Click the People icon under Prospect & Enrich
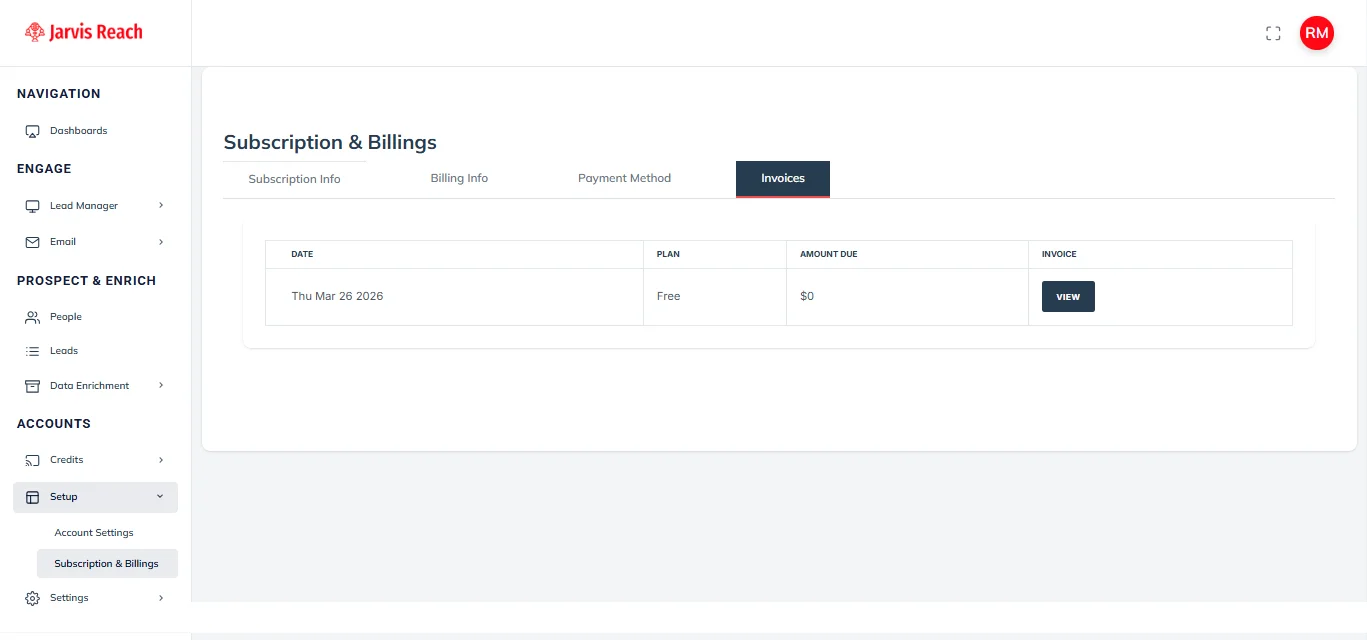 click(31, 316)
